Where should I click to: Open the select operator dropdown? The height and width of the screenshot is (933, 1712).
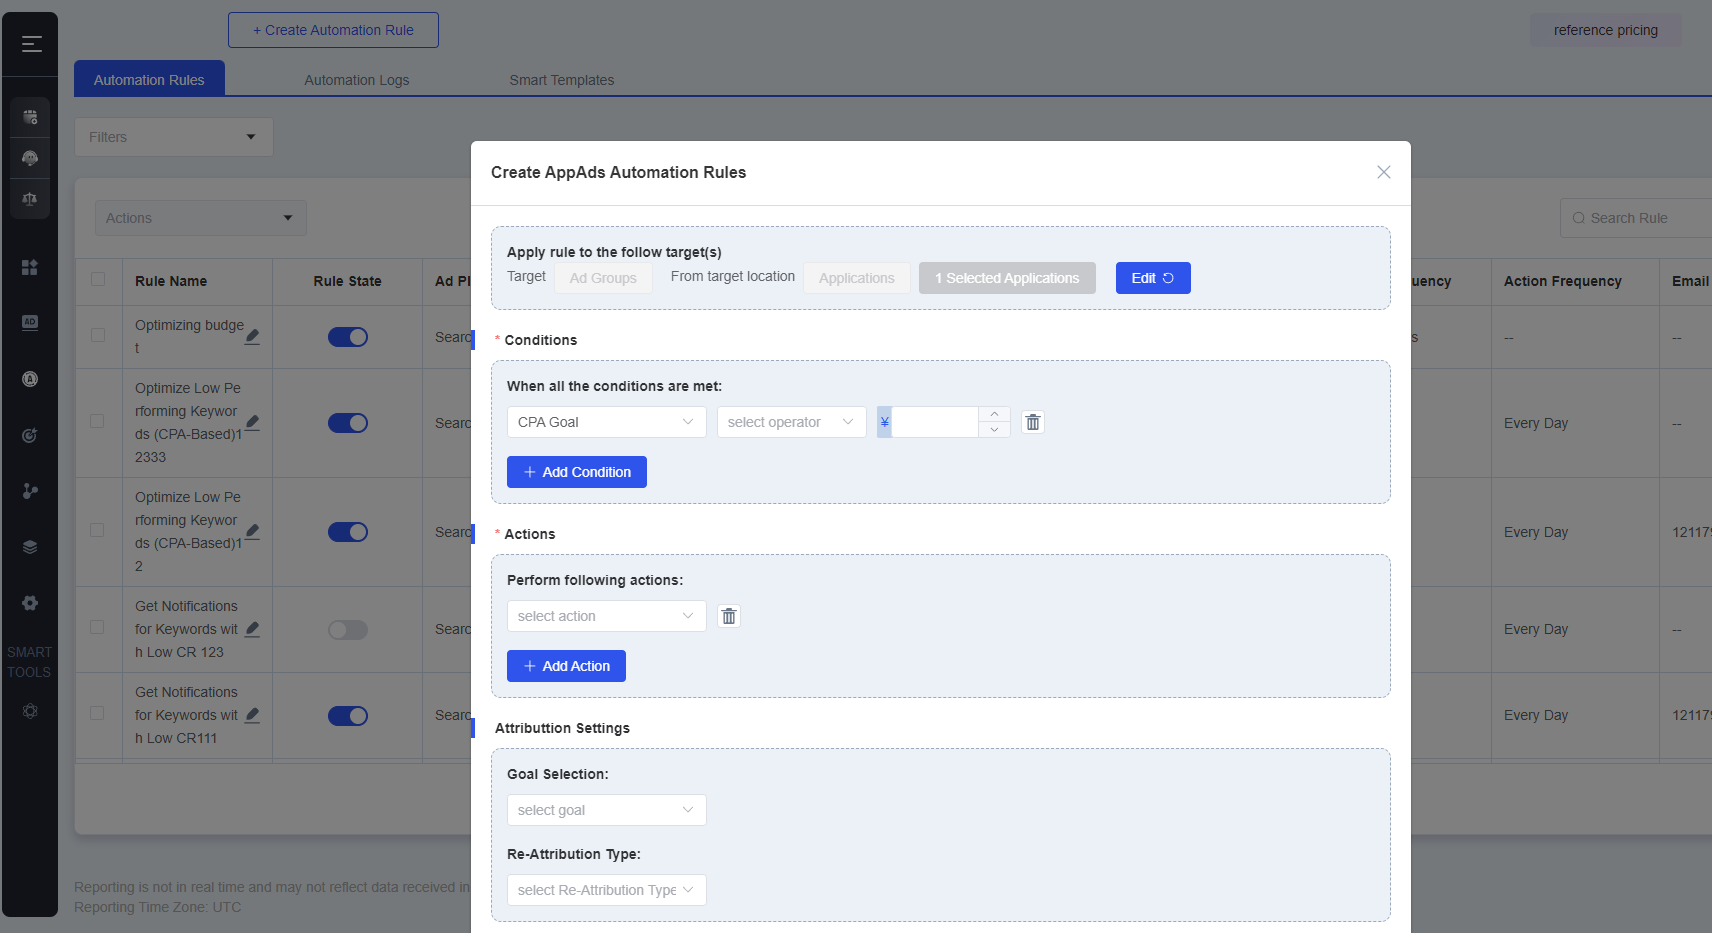(x=792, y=422)
